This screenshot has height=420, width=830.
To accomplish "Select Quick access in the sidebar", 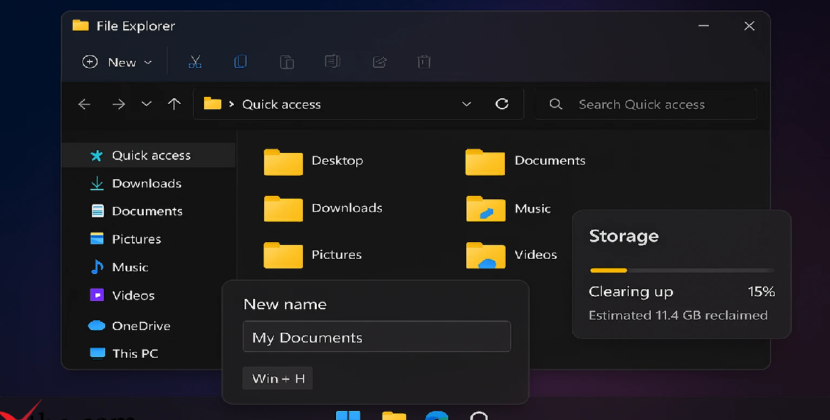I will coord(148,155).
